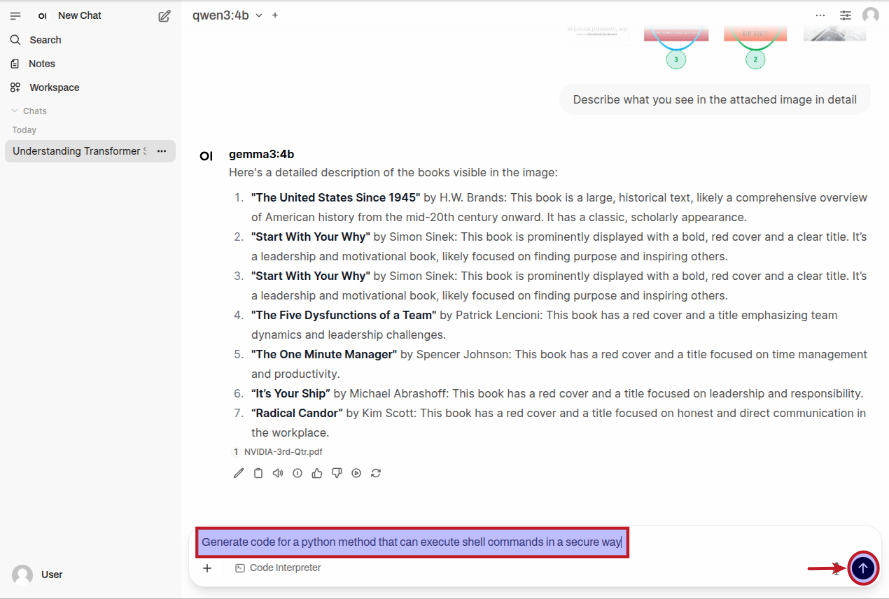Send the message with the arrow button

point(863,568)
